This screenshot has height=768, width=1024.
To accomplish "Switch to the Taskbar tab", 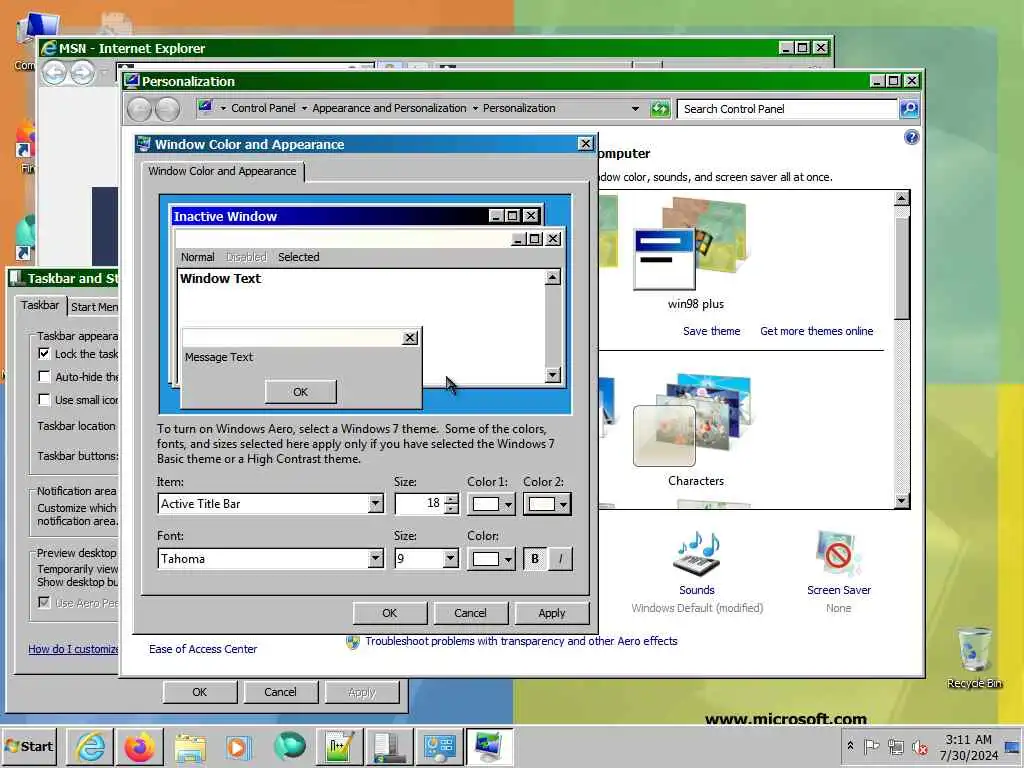I will (x=40, y=305).
